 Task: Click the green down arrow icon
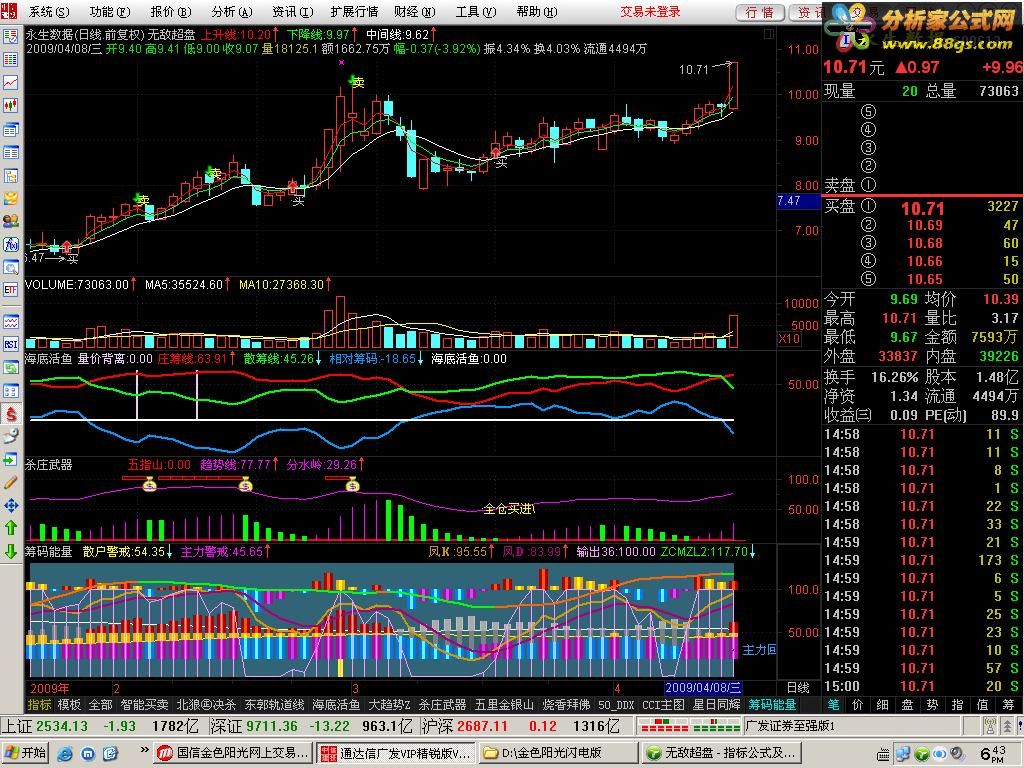[10, 551]
